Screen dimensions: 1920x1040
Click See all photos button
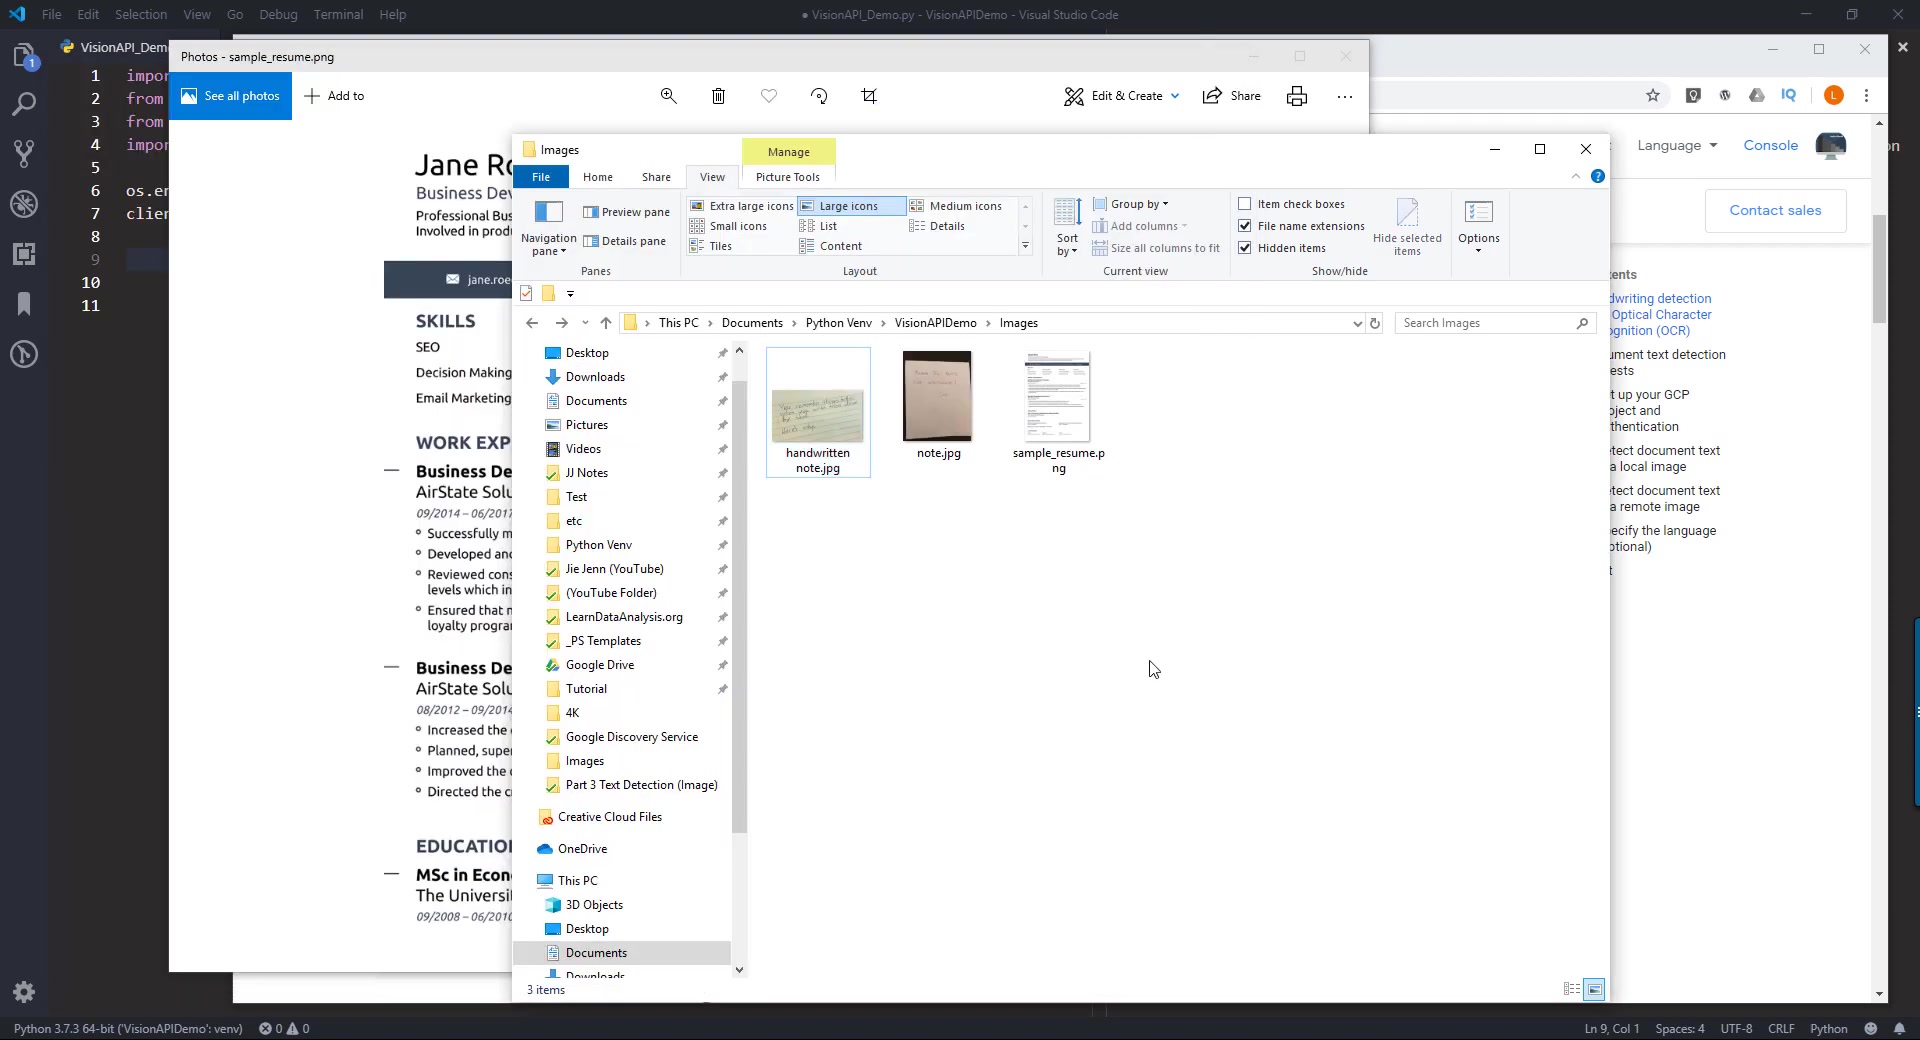(x=230, y=96)
